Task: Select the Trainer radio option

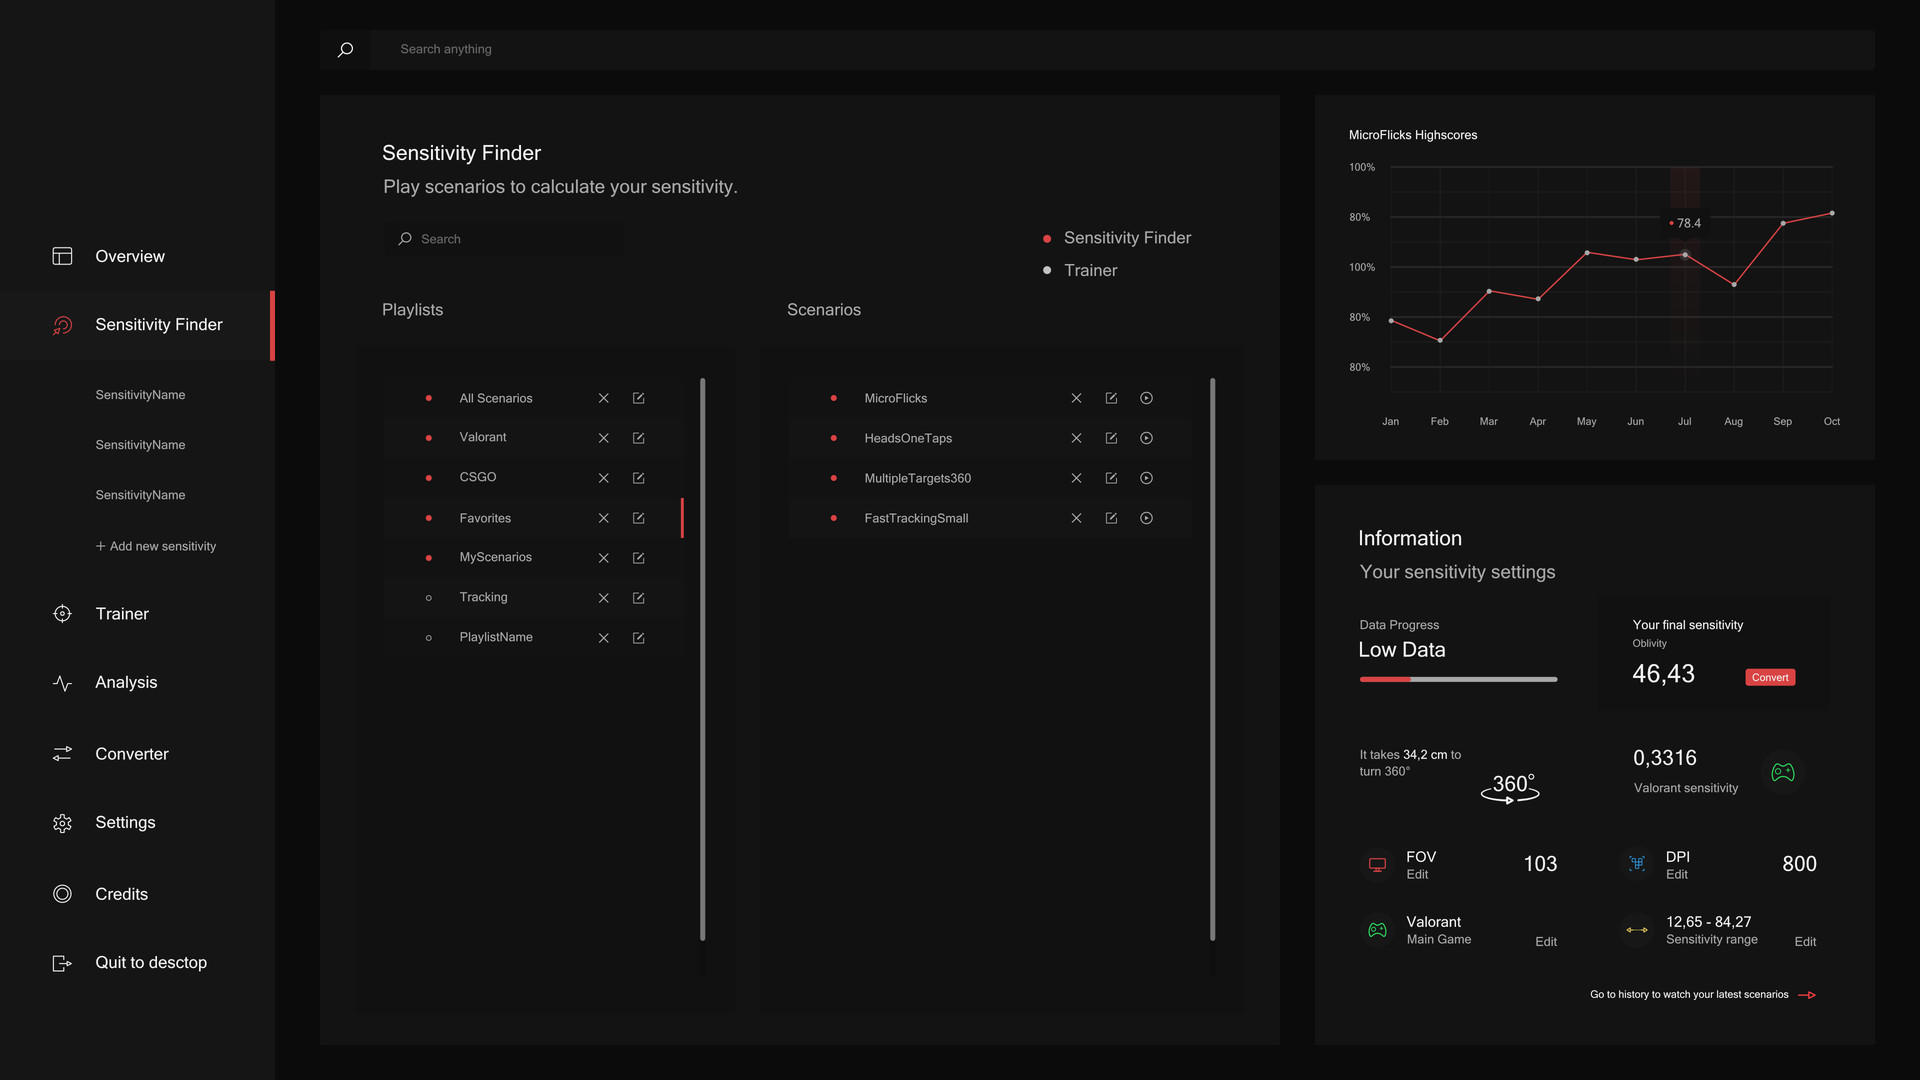Action: [x=1047, y=271]
